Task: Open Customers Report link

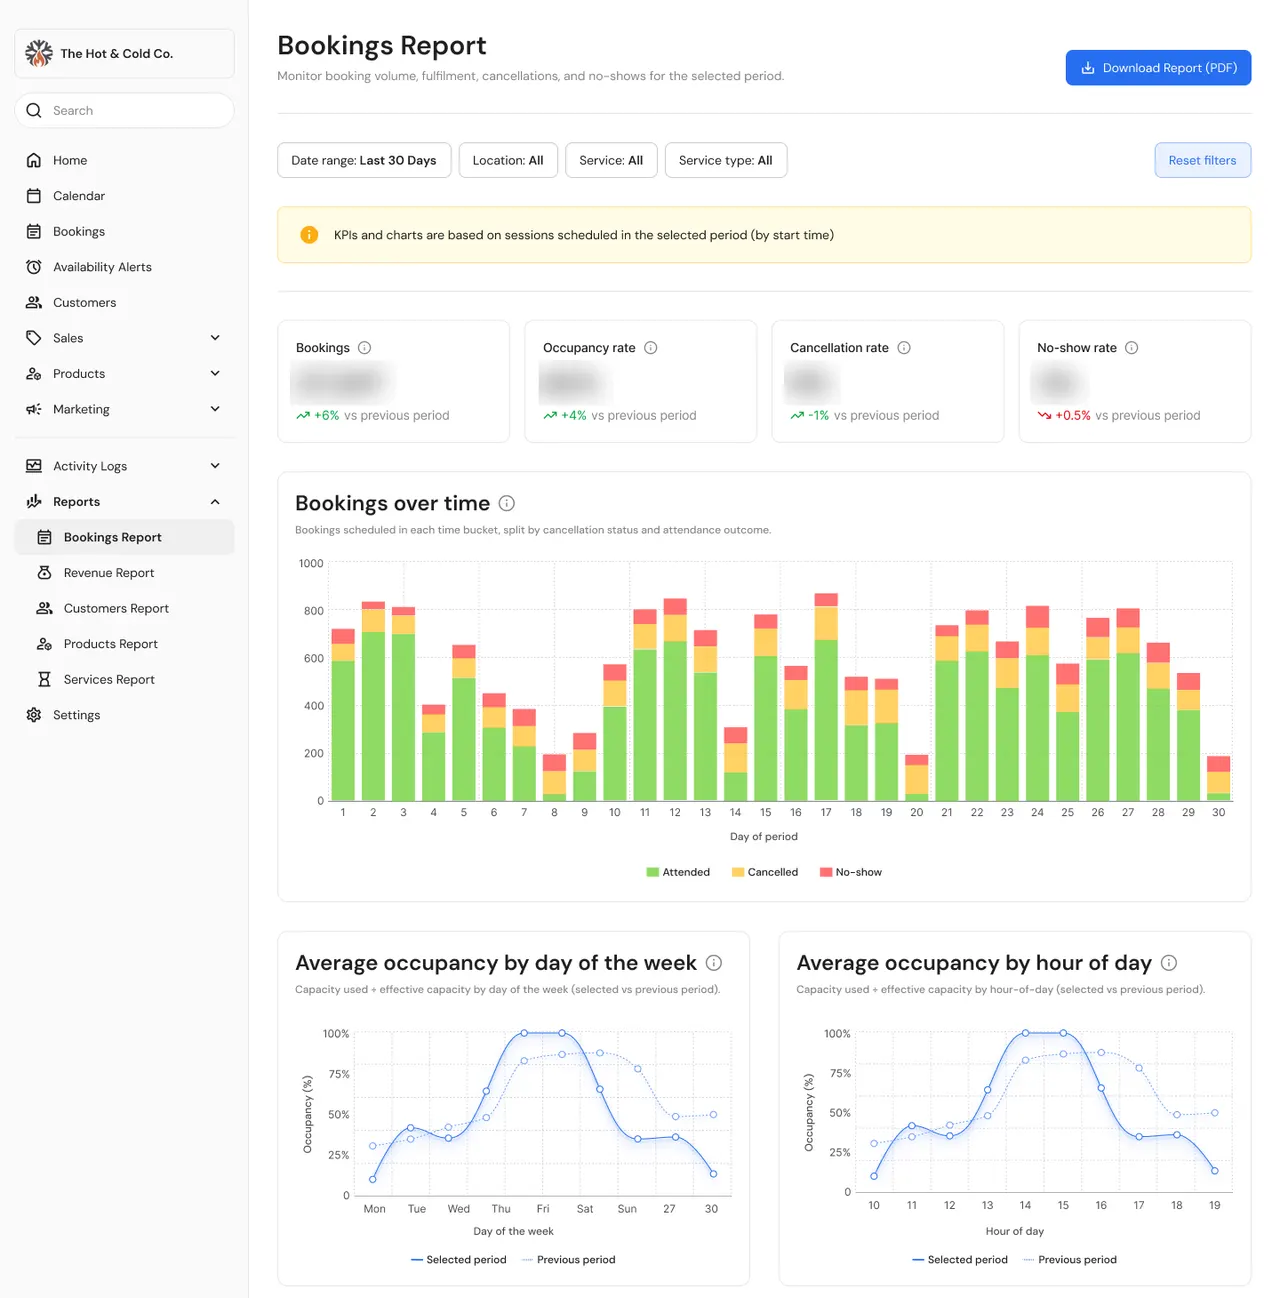Action: 124,608
